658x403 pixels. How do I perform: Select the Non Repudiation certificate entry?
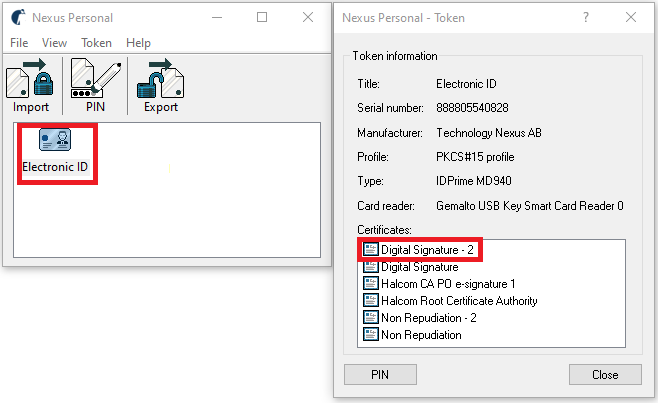point(421,335)
